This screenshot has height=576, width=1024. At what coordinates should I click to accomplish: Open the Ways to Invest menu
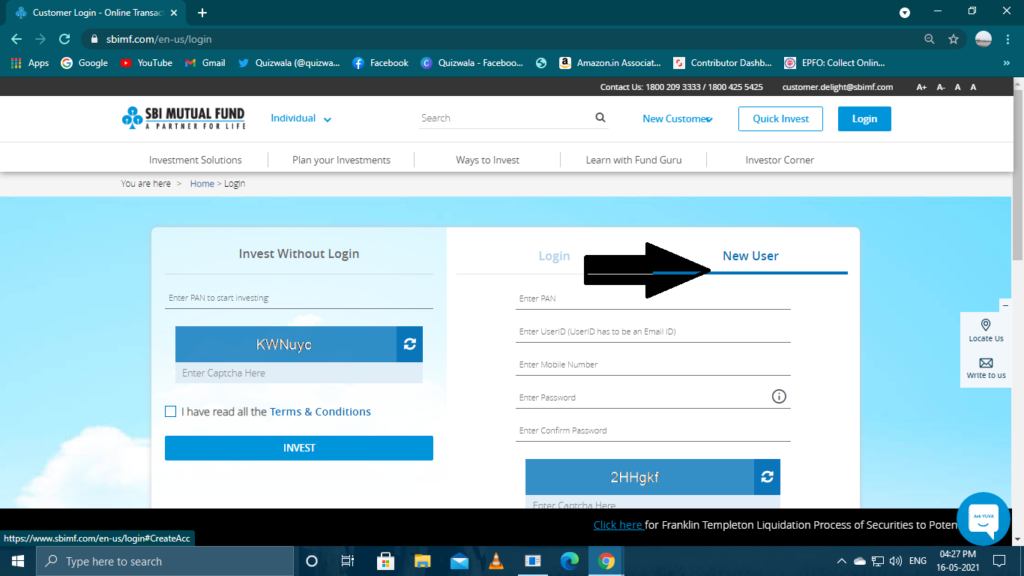(488, 160)
